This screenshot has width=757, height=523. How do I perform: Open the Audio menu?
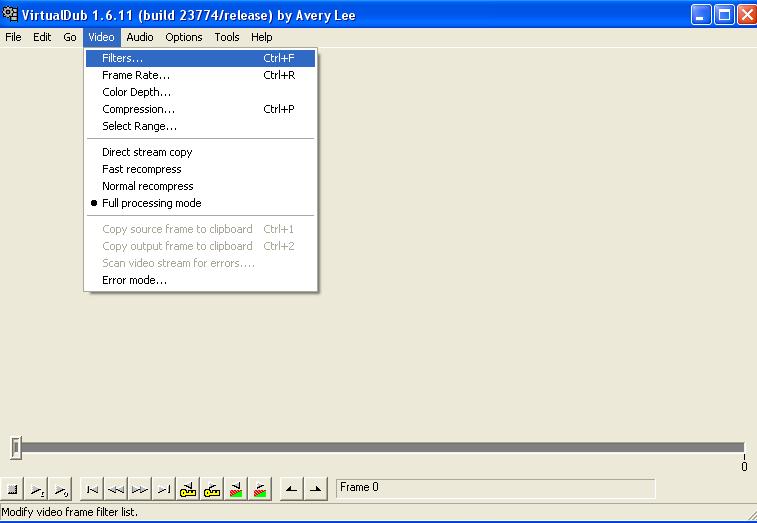140,37
